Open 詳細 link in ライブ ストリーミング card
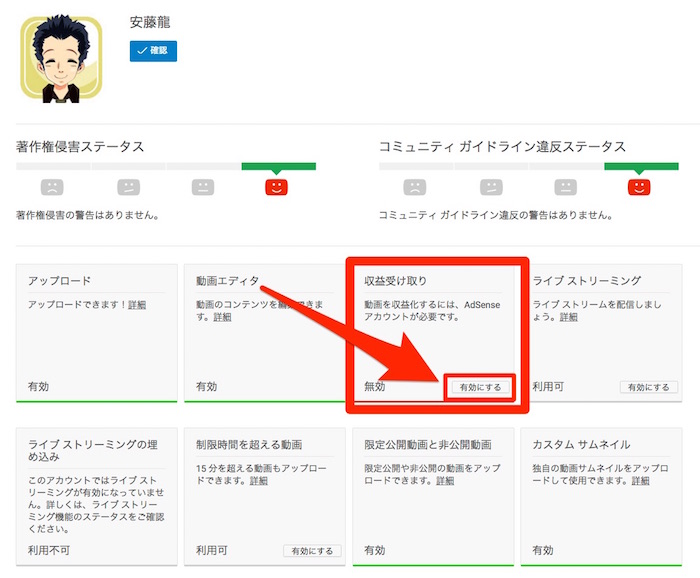The image size is (700, 578). [x=569, y=317]
